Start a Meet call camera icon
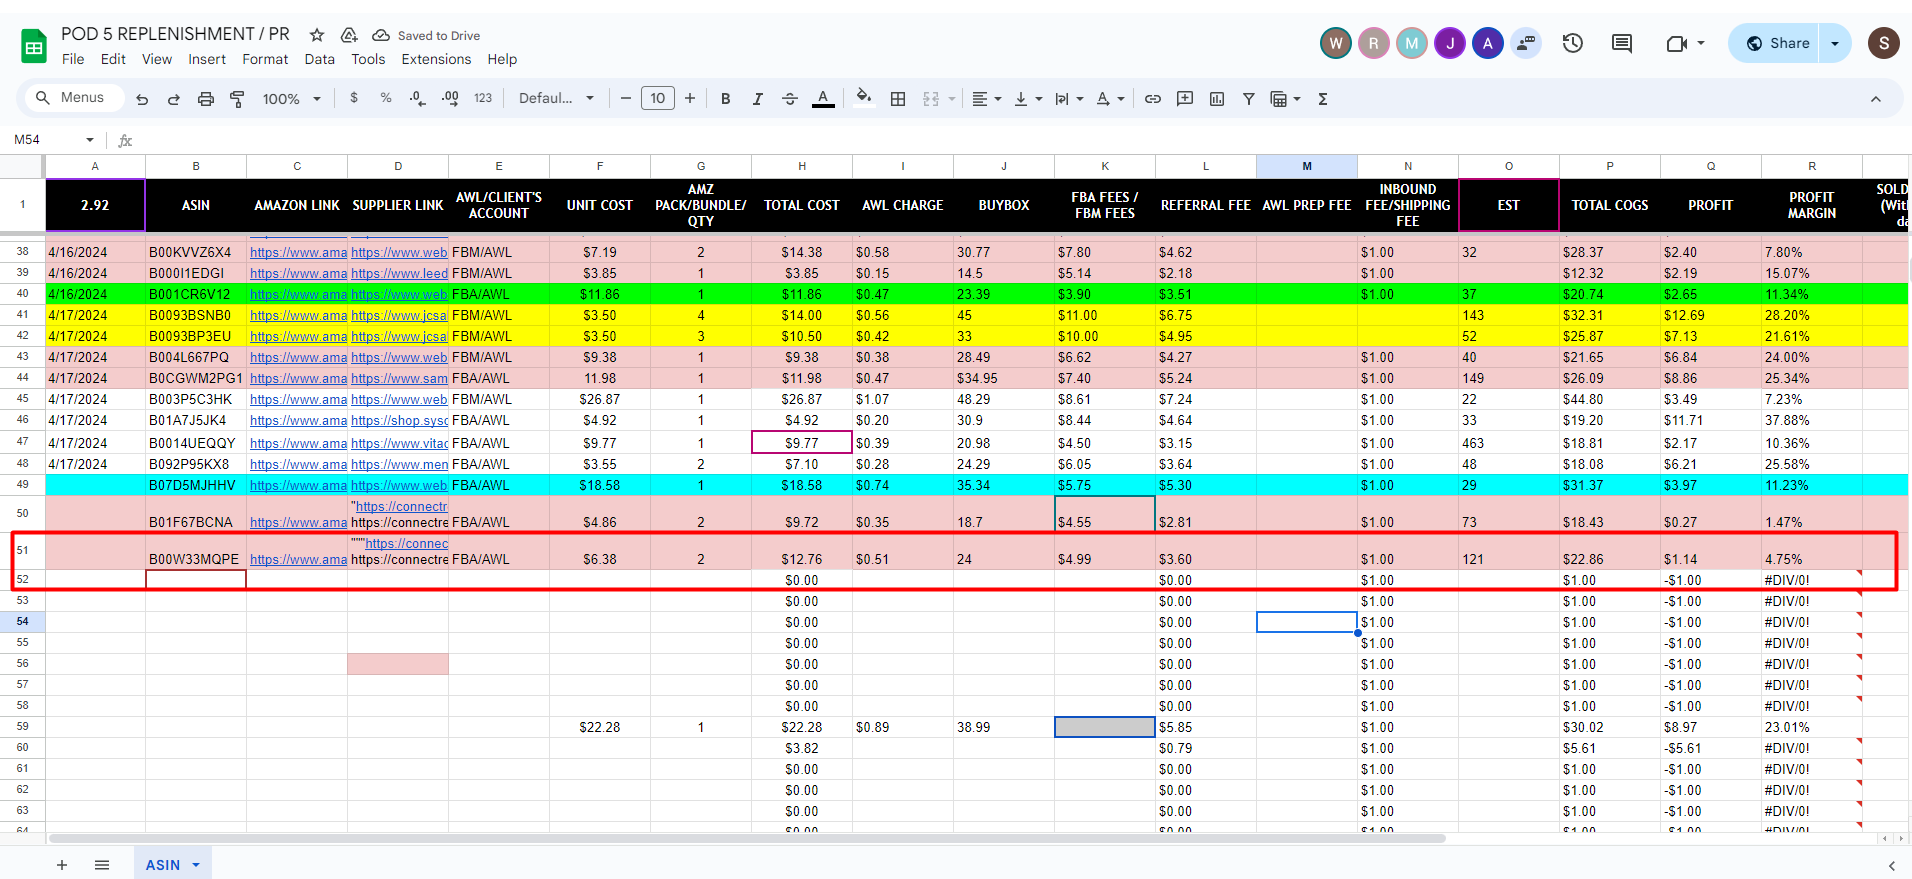This screenshot has height=879, width=1912. point(1677,43)
